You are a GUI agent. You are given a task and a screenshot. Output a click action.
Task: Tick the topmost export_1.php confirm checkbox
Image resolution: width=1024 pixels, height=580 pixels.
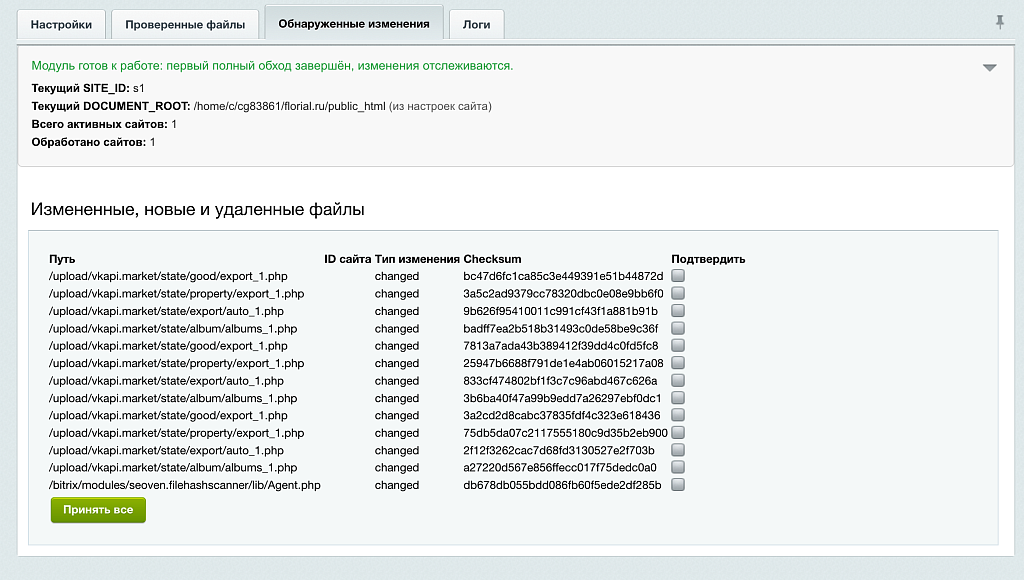pyautogui.click(x=679, y=276)
